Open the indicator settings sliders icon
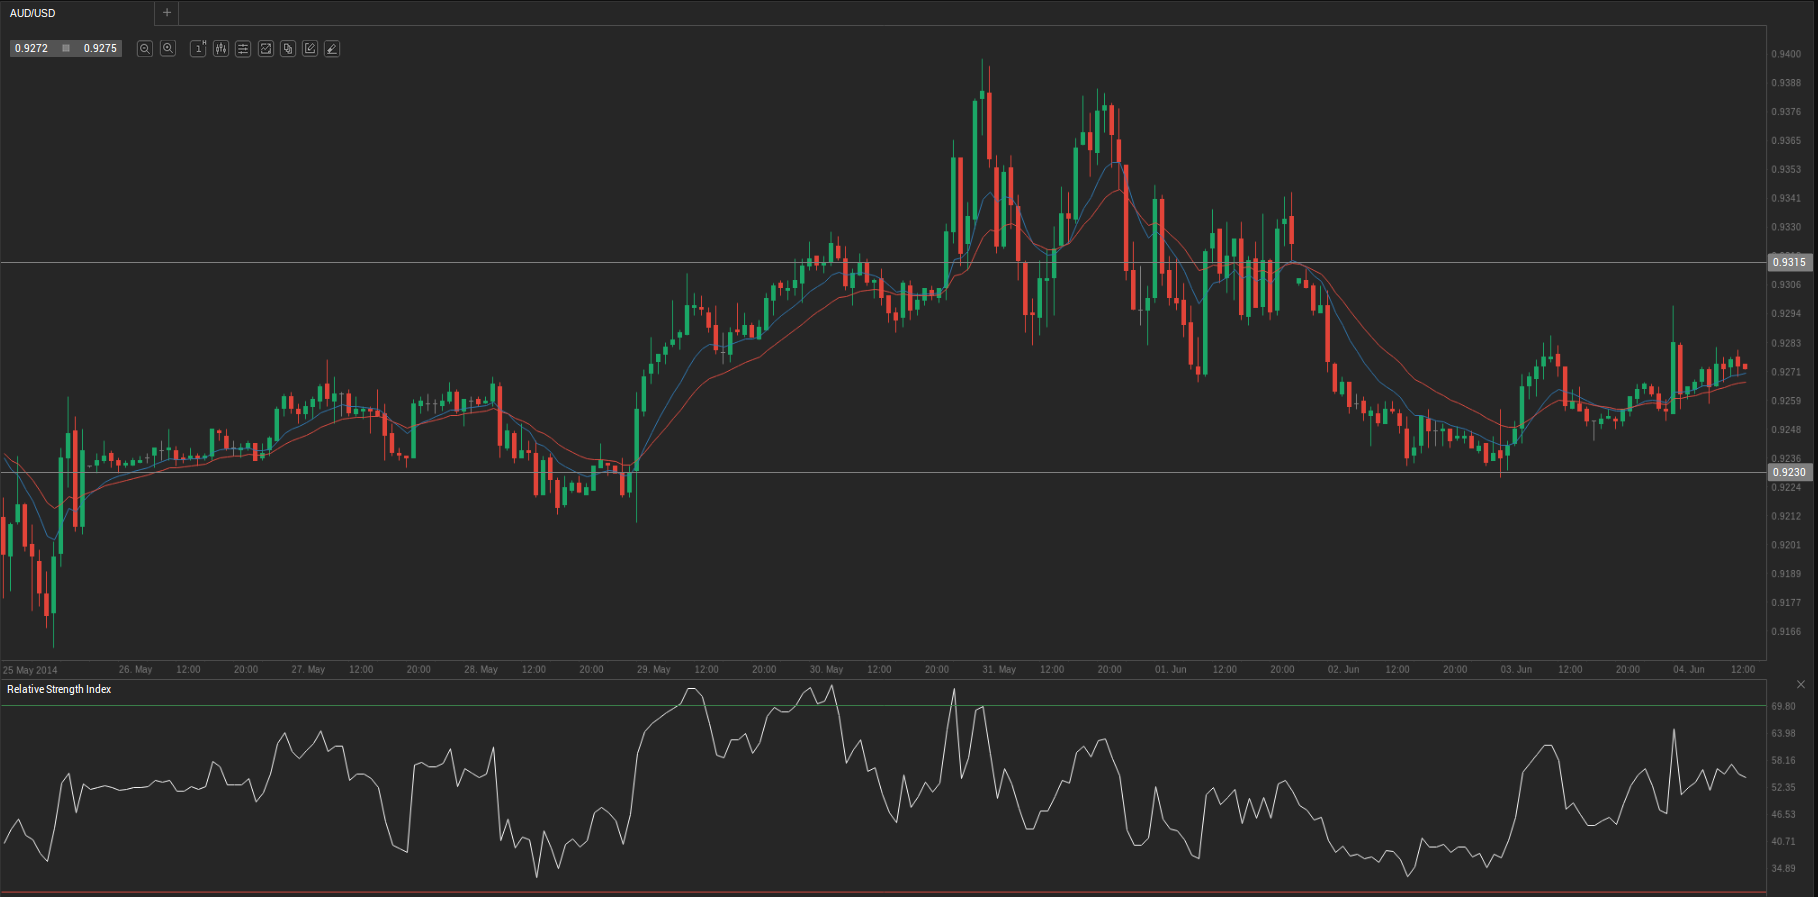1818x897 pixels. click(243, 48)
